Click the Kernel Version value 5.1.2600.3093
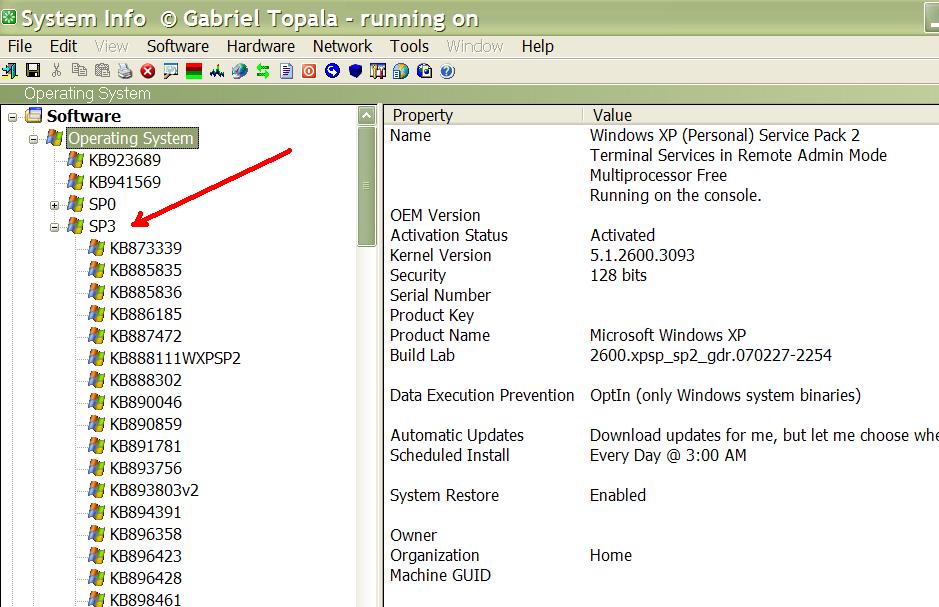The height and width of the screenshot is (607, 939). 642,255
